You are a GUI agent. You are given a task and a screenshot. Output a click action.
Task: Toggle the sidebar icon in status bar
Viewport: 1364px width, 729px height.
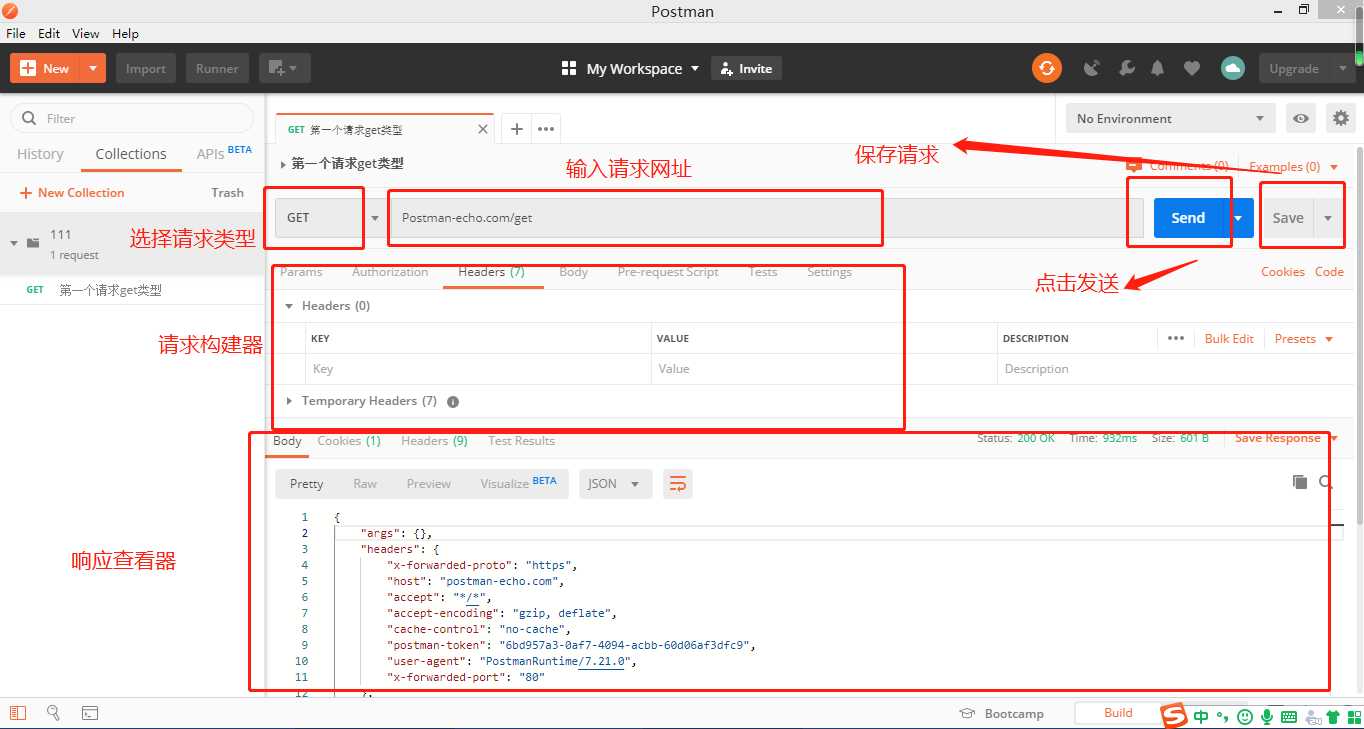pos(18,713)
